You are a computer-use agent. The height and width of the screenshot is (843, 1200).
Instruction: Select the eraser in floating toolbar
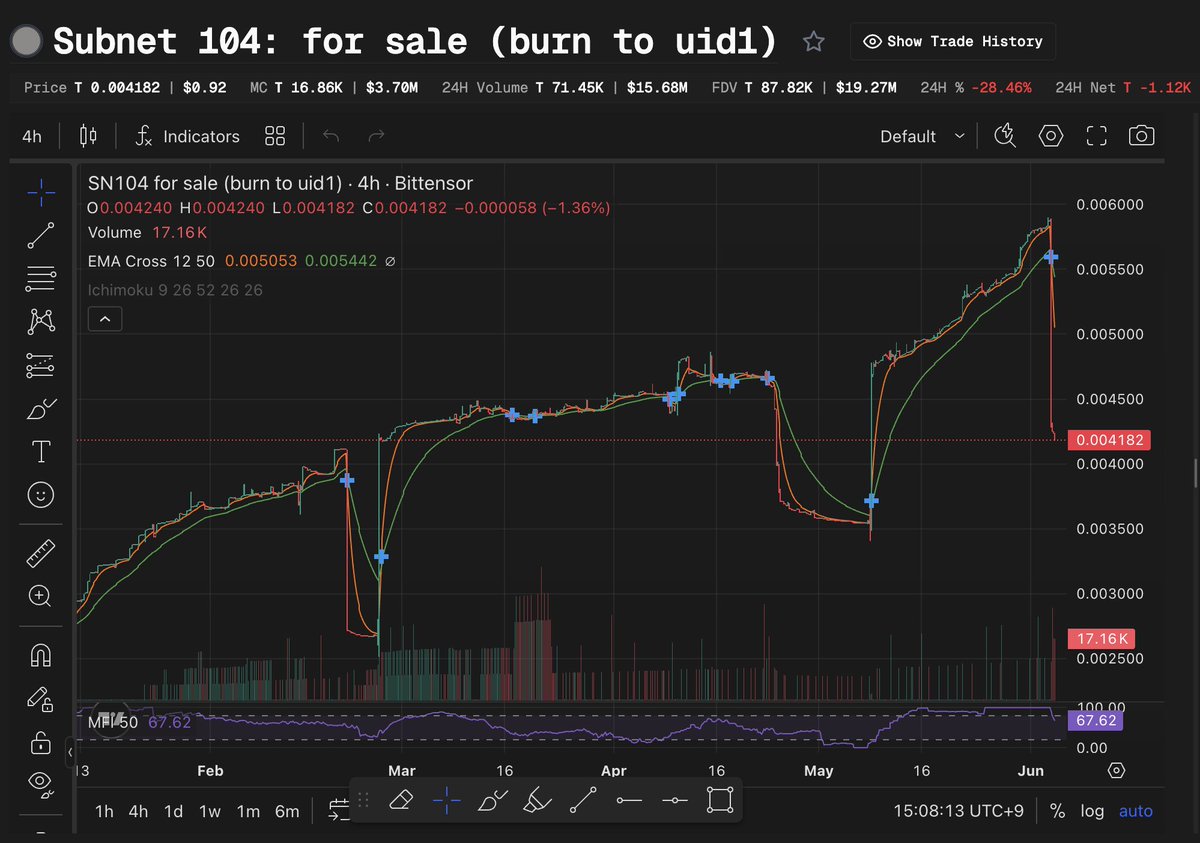400,800
